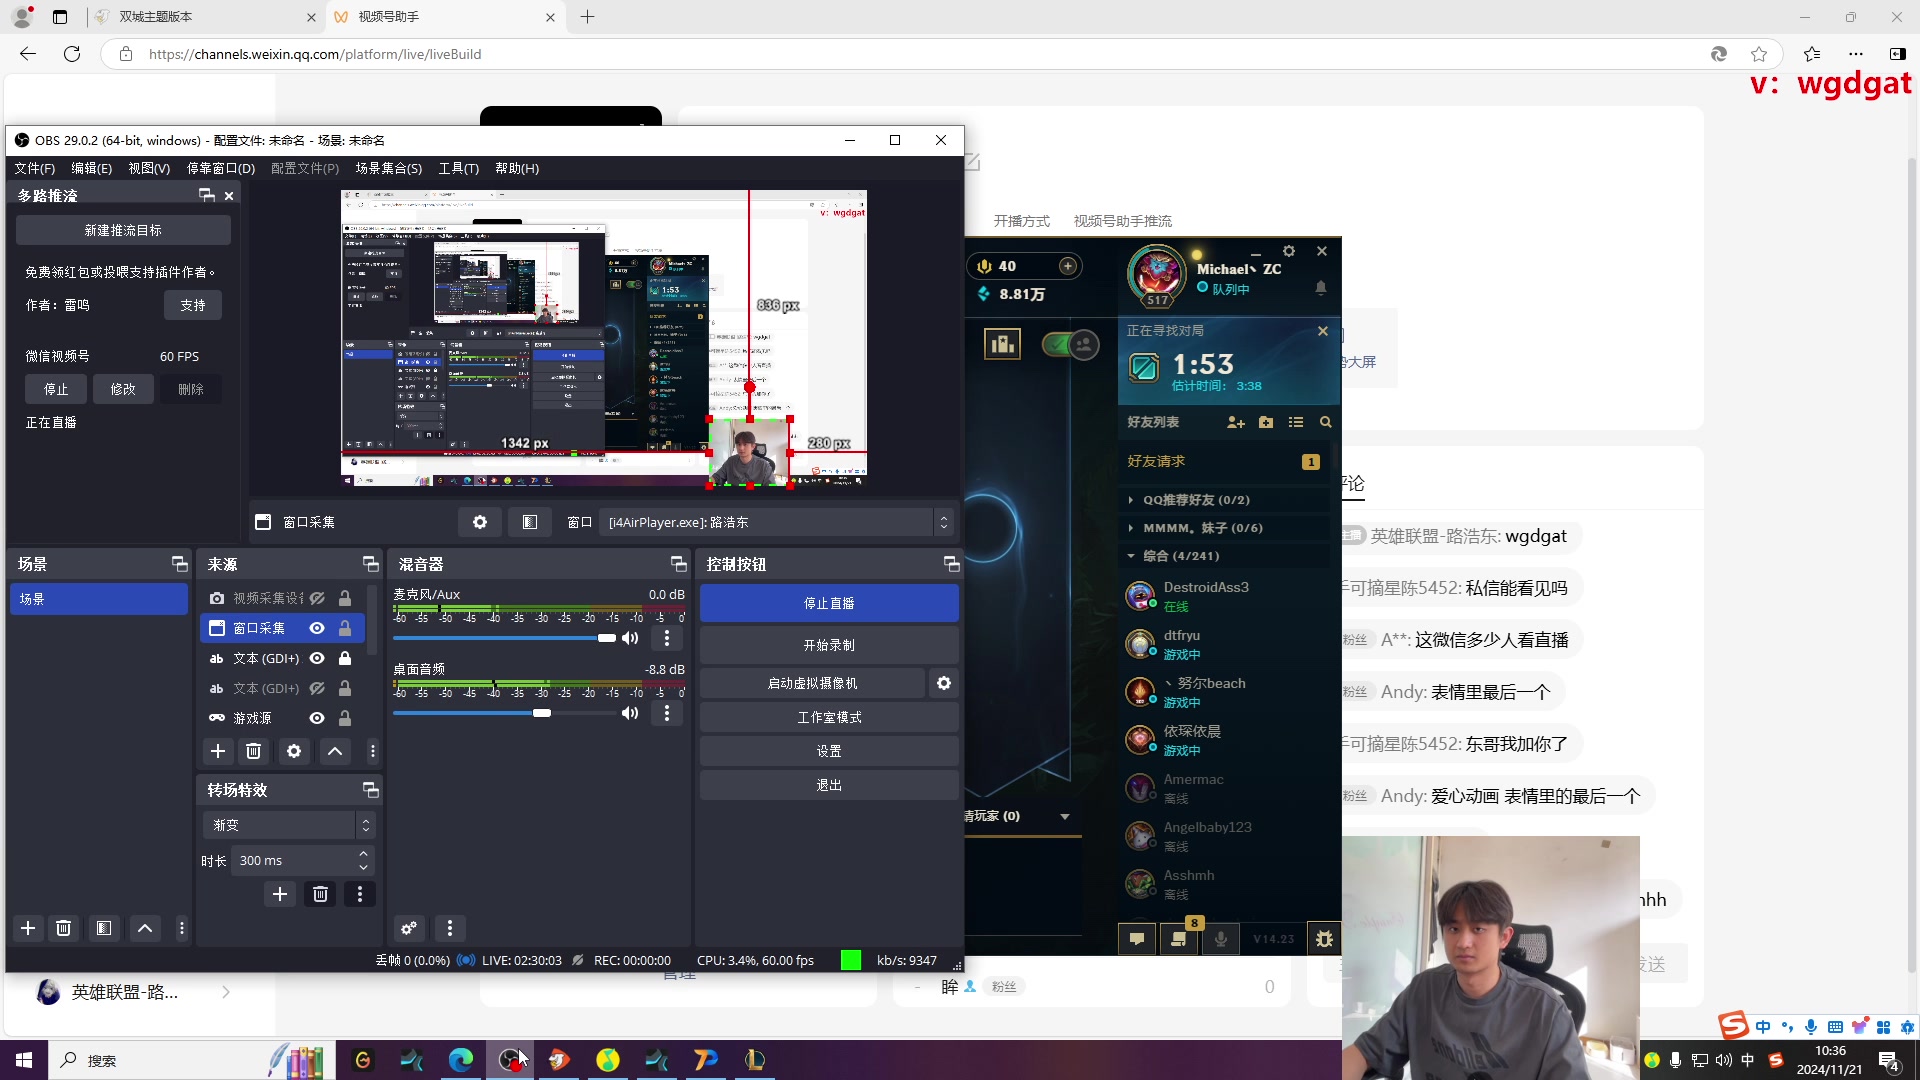Open the Windows Start menu
Image resolution: width=1920 pixels, height=1080 pixels.
coord(24,1060)
